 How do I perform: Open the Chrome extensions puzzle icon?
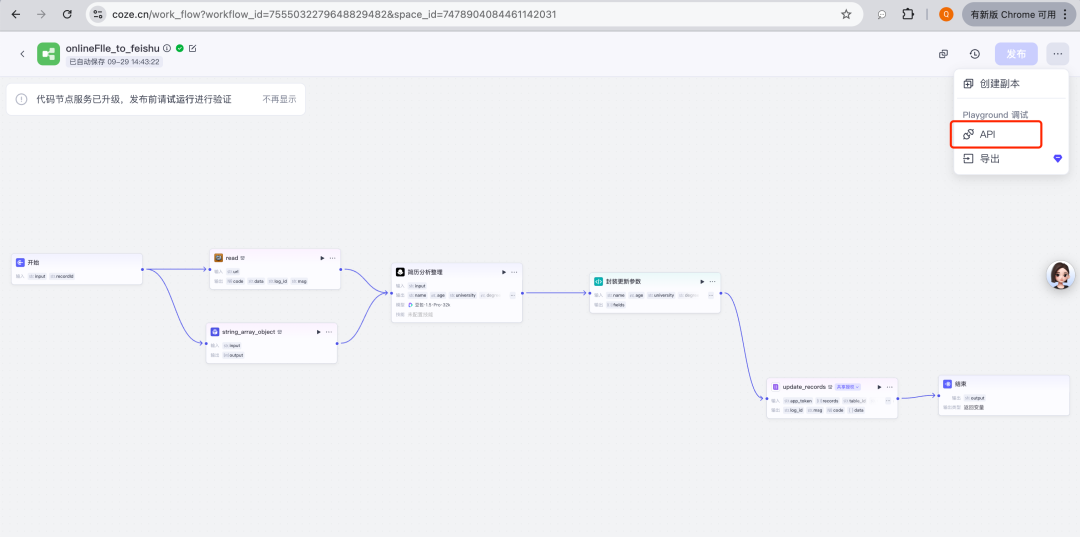[908, 15]
